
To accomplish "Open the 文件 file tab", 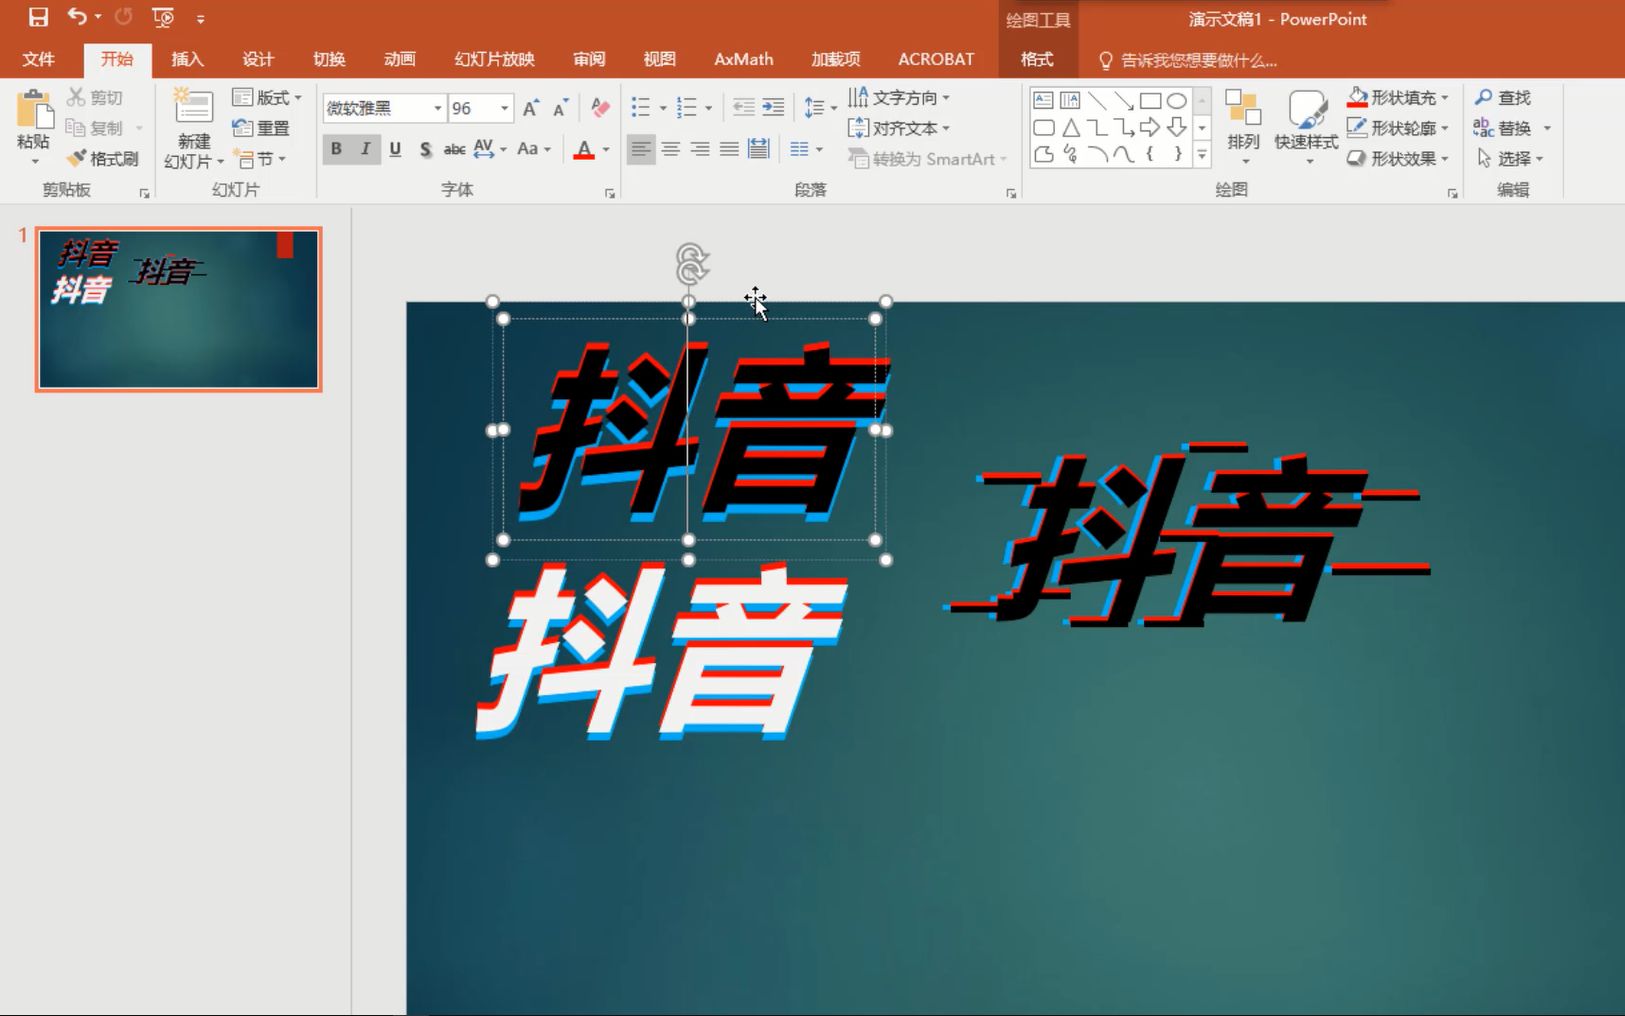I will coord(39,59).
